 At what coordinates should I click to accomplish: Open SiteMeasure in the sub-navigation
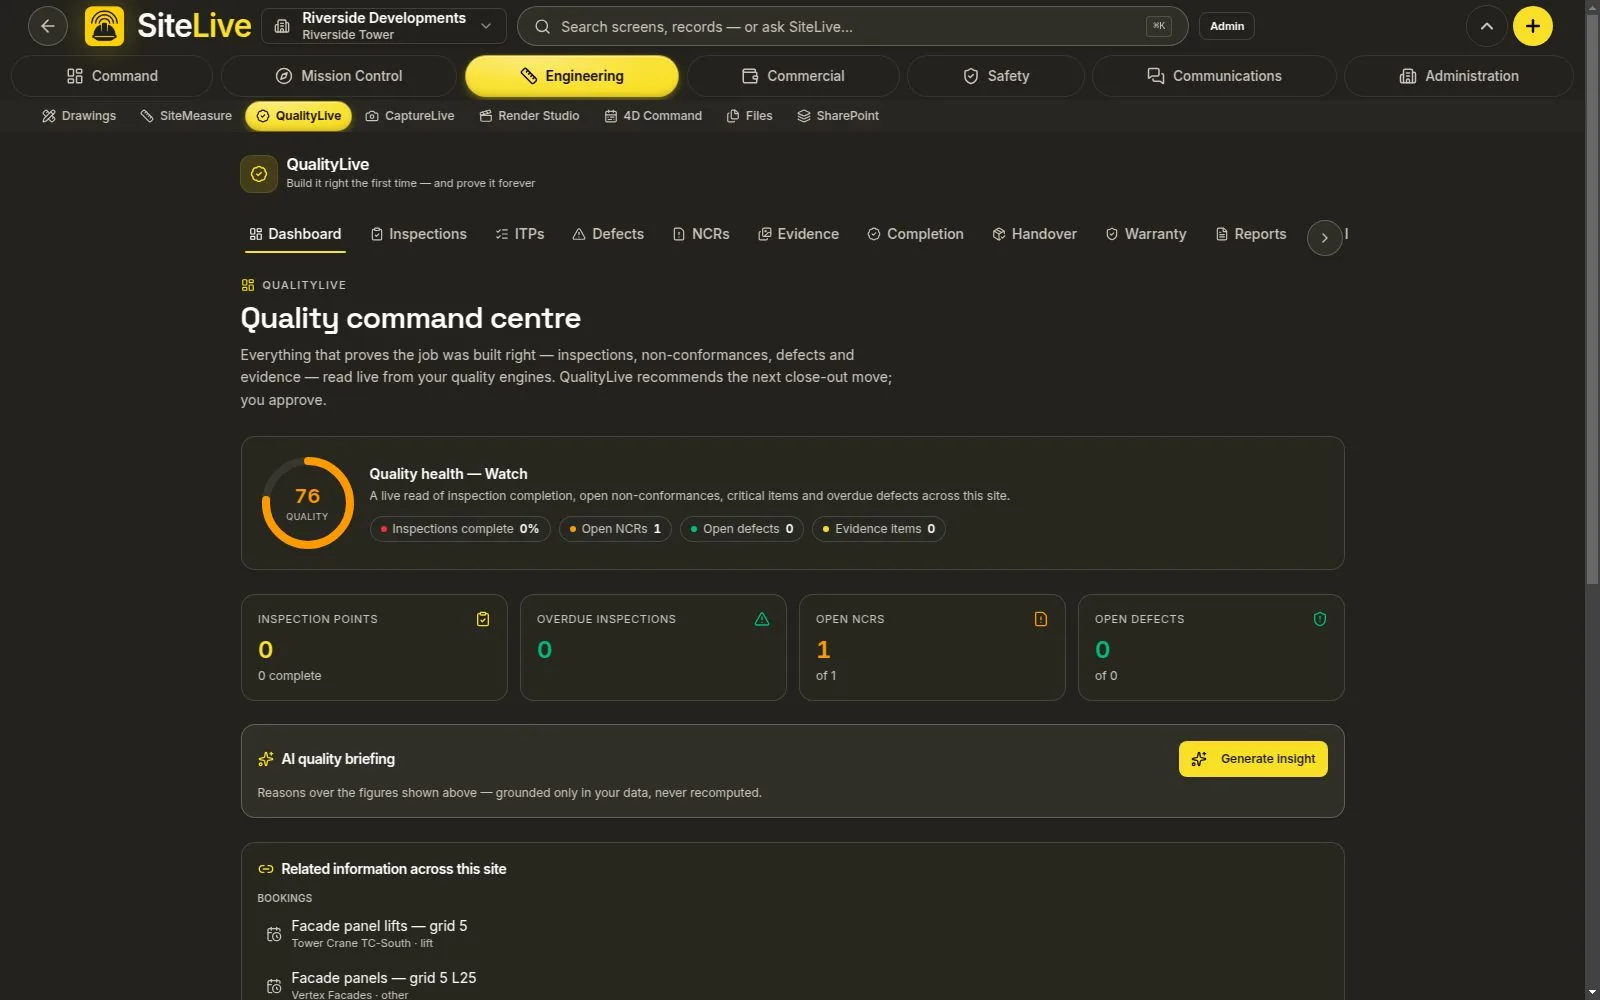(186, 116)
